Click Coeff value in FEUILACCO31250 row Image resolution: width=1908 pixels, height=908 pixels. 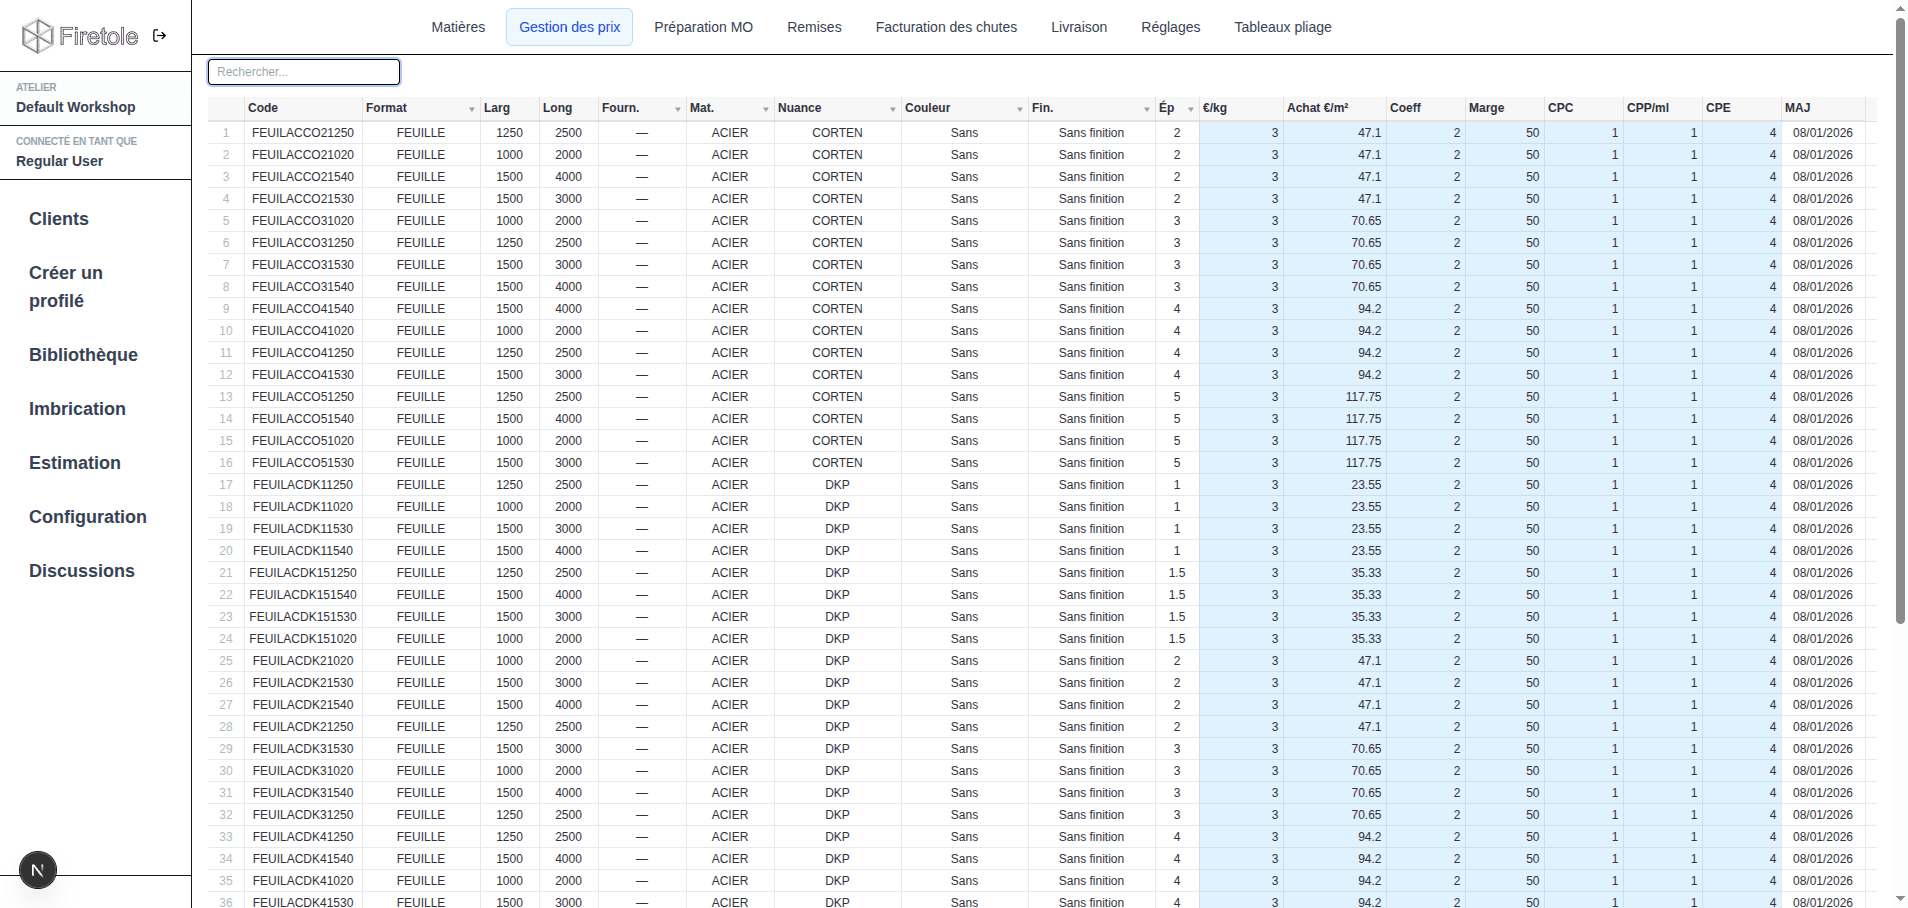pos(1426,243)
